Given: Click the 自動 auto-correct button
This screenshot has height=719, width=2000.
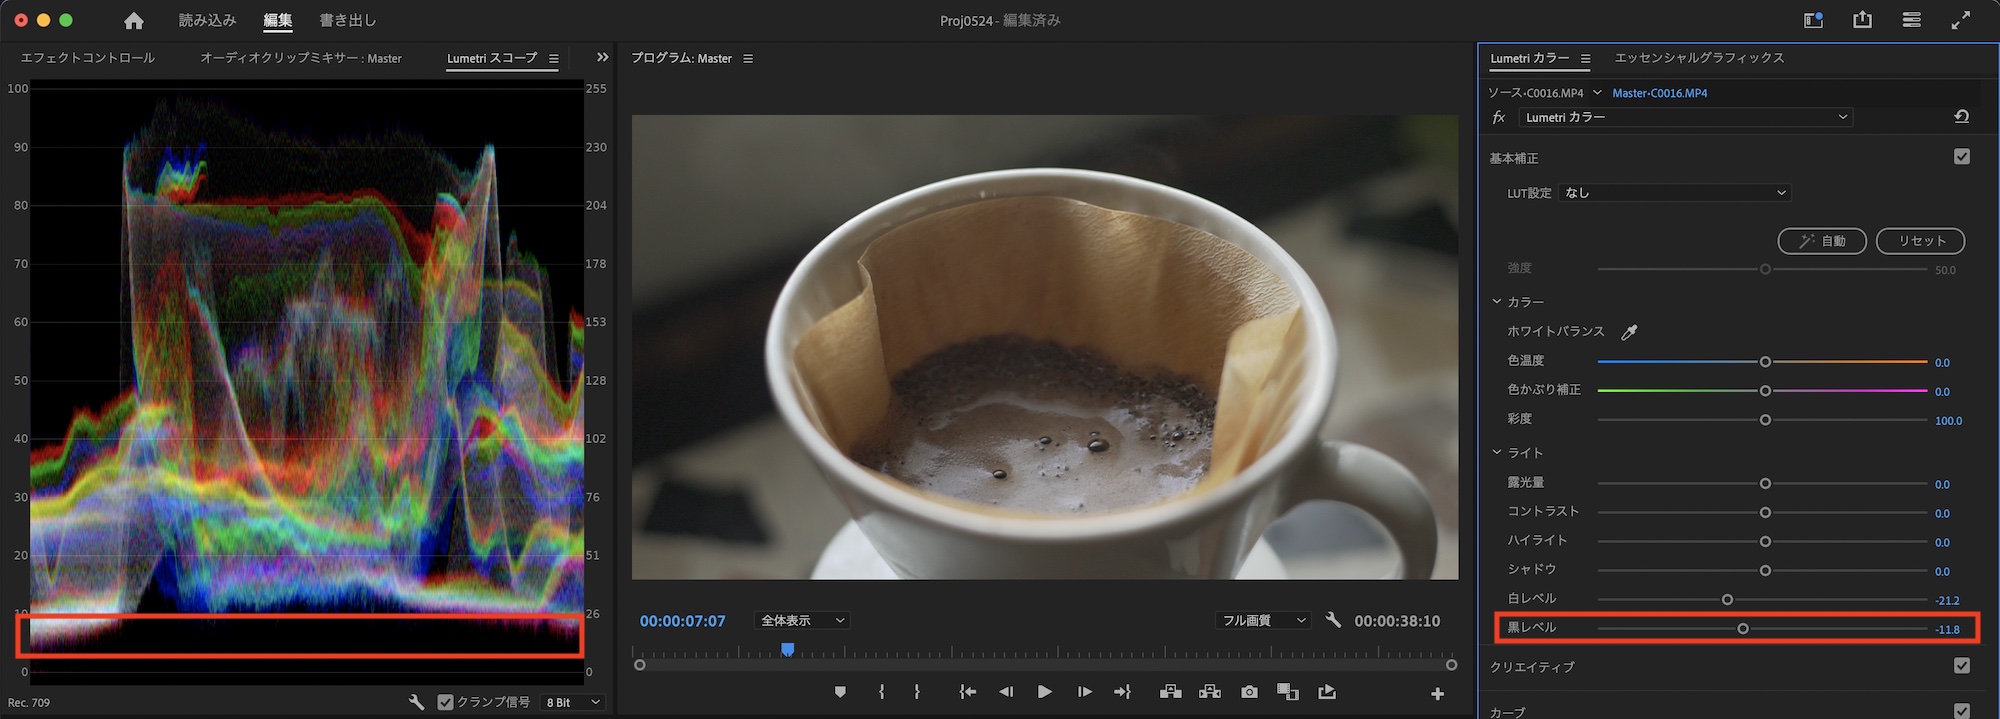Looking at the screenshot, I should tap(1822, 241).
